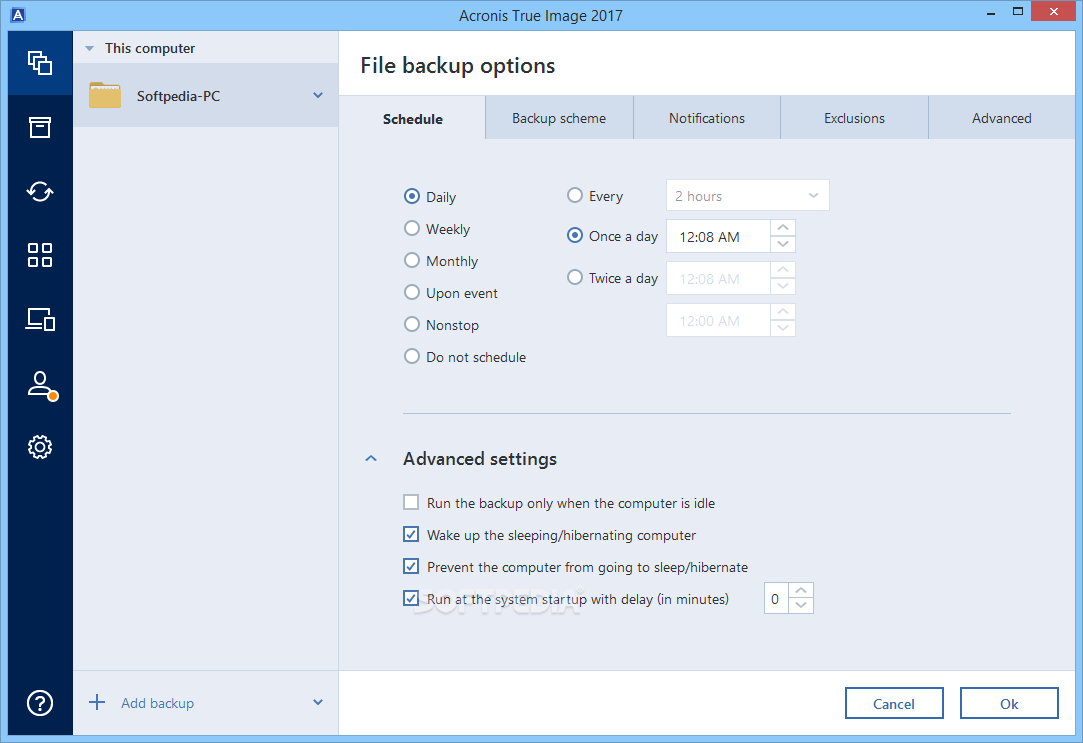Select the Twice a day radio button
1083x743 pixels.
click(575, 278)
